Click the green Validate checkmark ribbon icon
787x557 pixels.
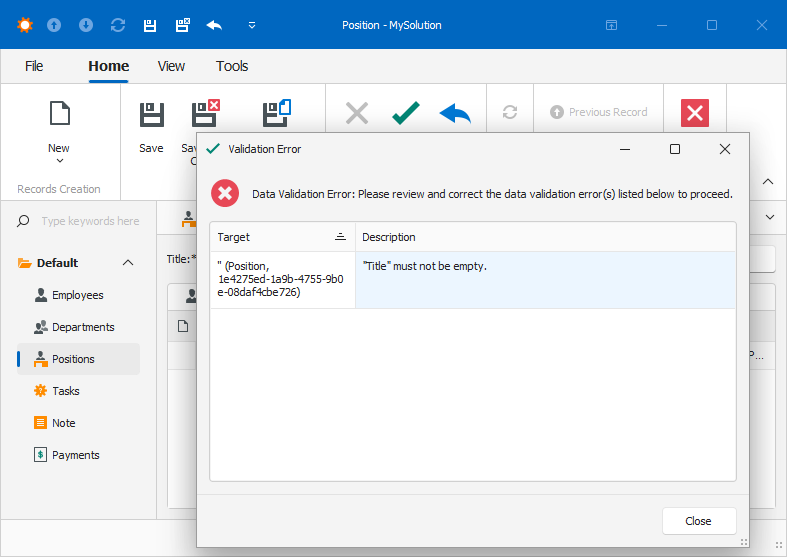(x=406, y=112)
